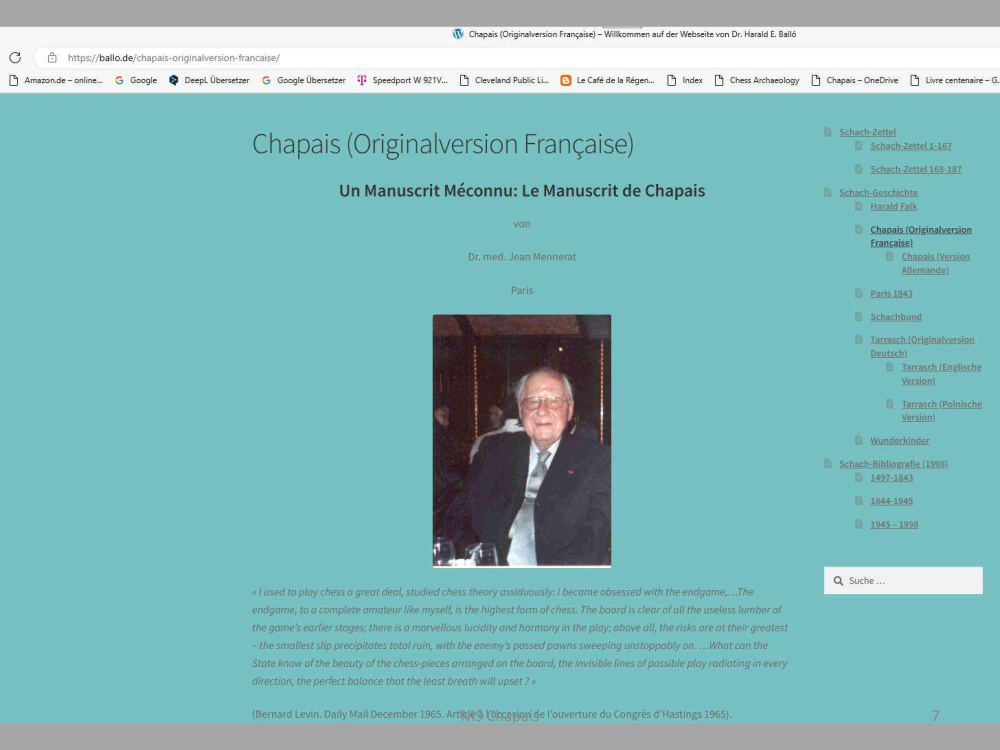The height and width of the screenshot is (750, 1000).
Task: Open the Schach-Zettel sidebar section
Action: point(867,132)
